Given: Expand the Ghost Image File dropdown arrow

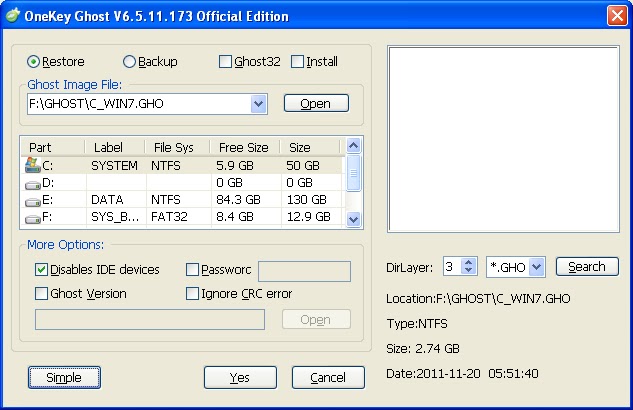Looking at the screenshot, I should 258,104.
